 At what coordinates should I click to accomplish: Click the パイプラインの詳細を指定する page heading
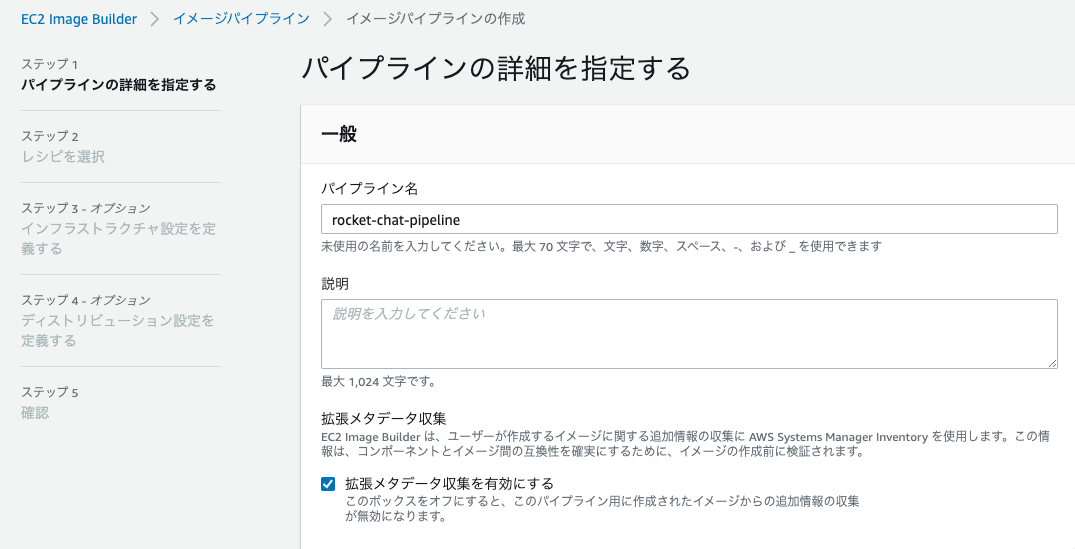[496, 69]
